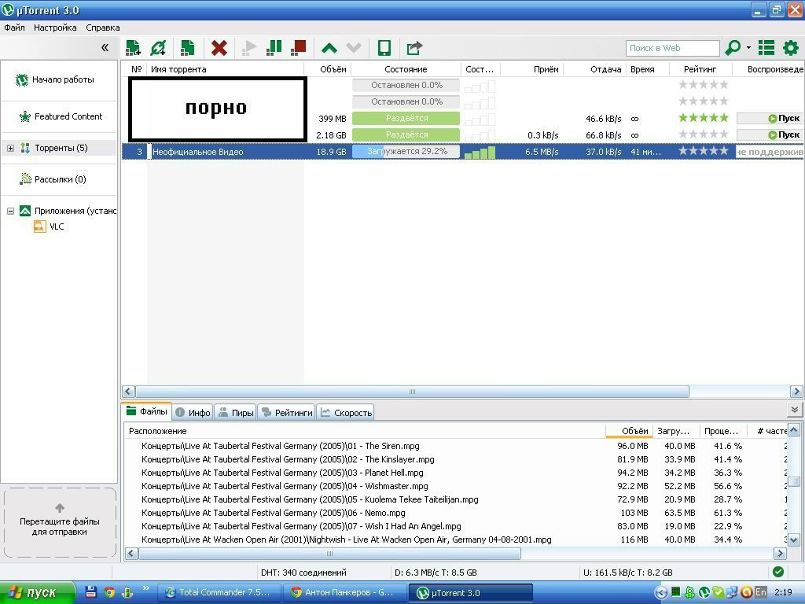Viewport: 805px width, 604px height.
Task: Expand the Торренты (5) tree node
Action: point(10,148)
